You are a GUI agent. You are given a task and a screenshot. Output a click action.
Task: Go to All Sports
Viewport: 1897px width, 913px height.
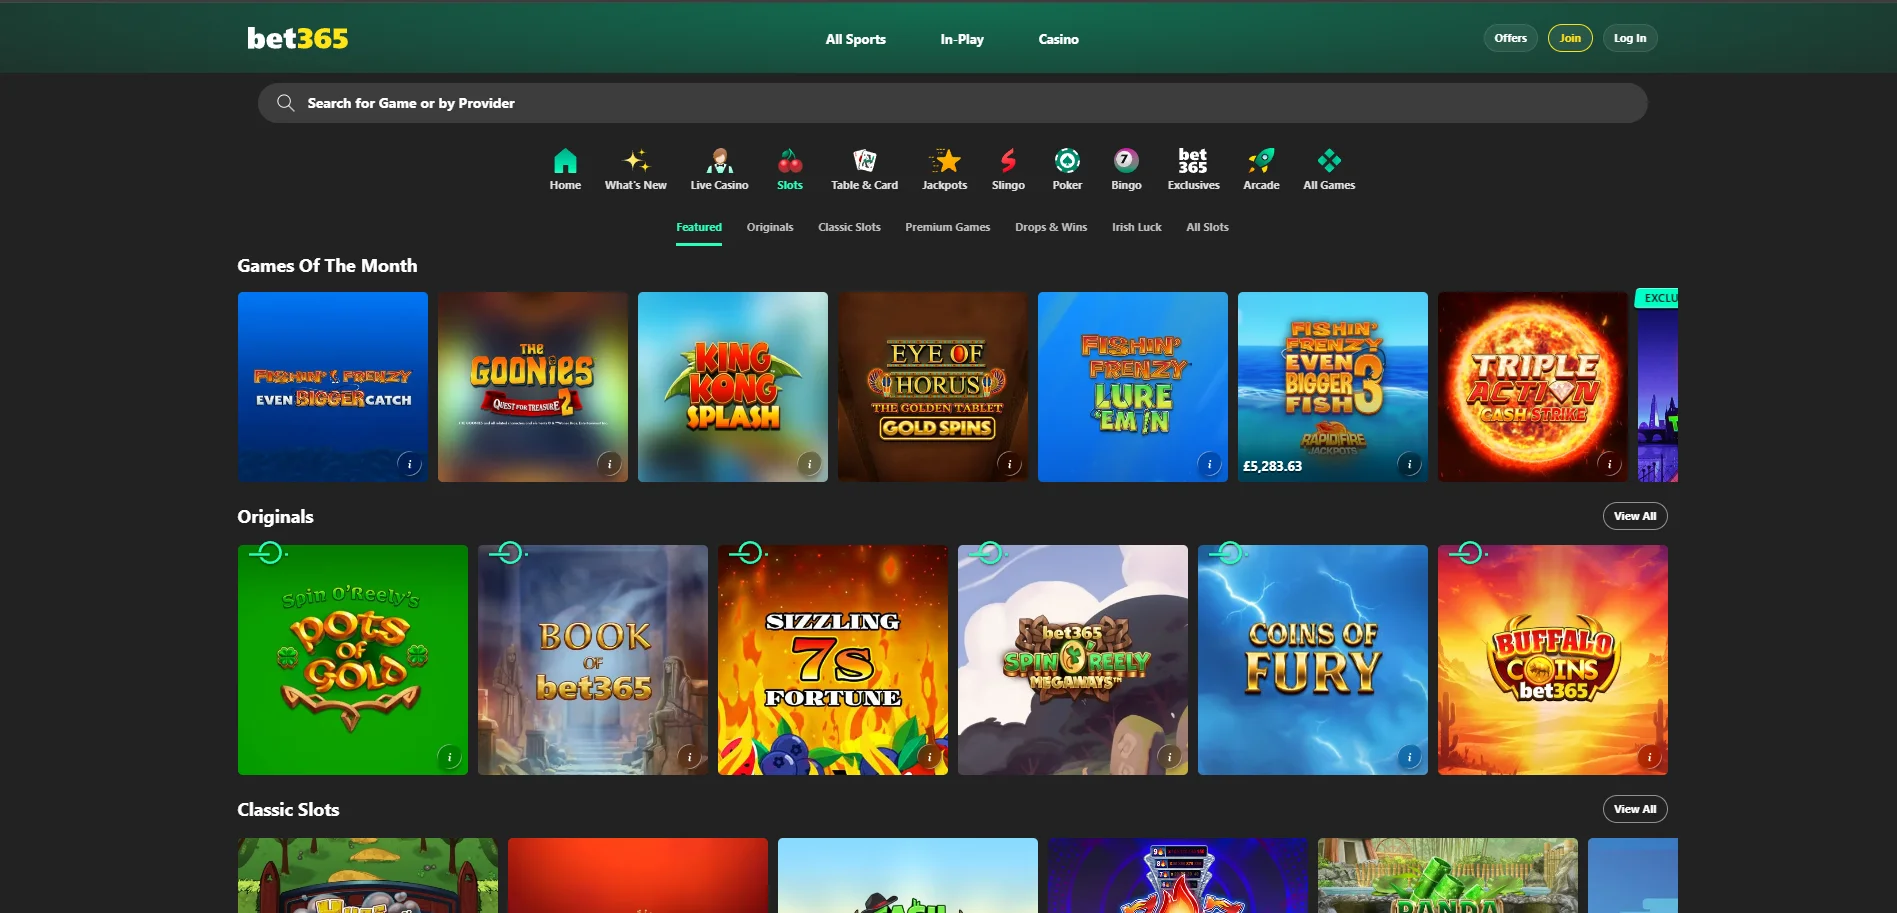(x=855, y=39)
